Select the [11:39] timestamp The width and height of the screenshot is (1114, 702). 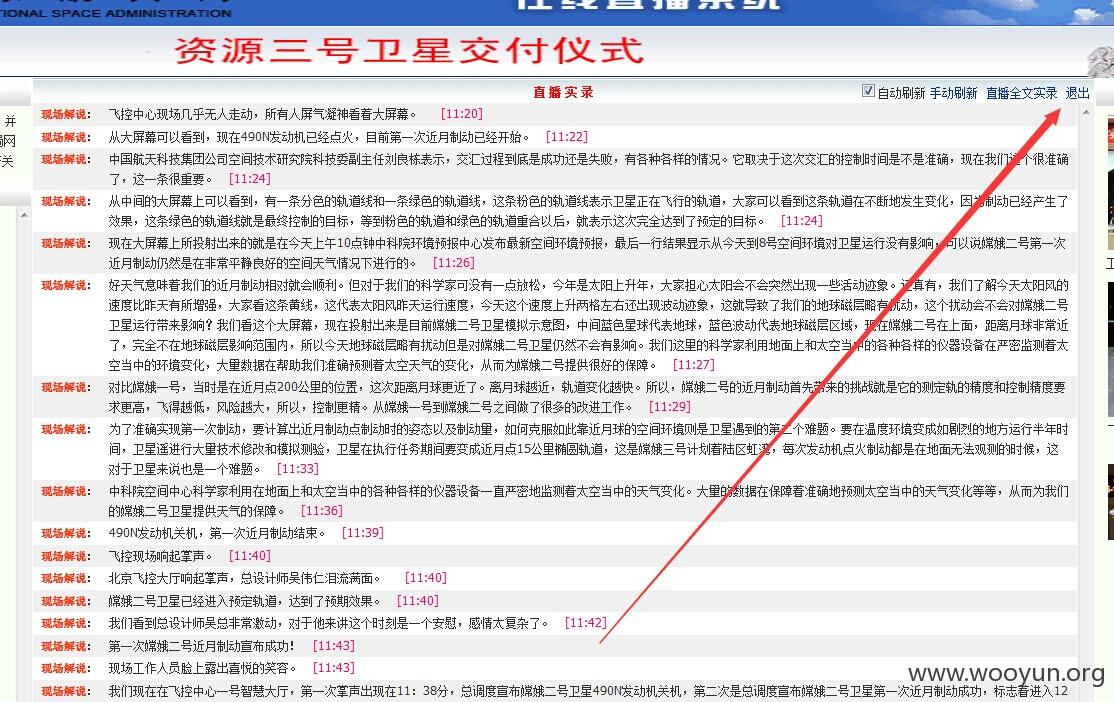363,533
